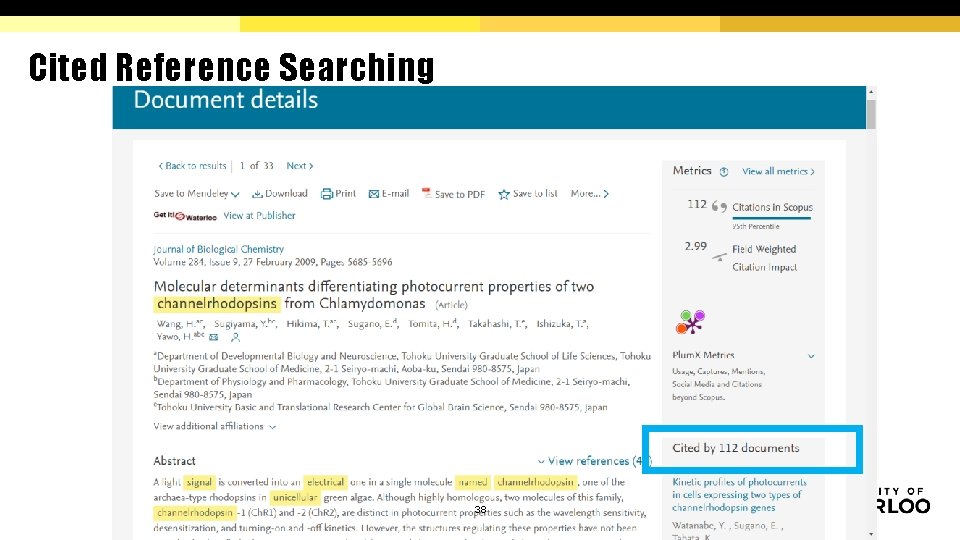Expand View additional affiliations
The height and width of the screenshot is (540, 960).
click(214, 426)
